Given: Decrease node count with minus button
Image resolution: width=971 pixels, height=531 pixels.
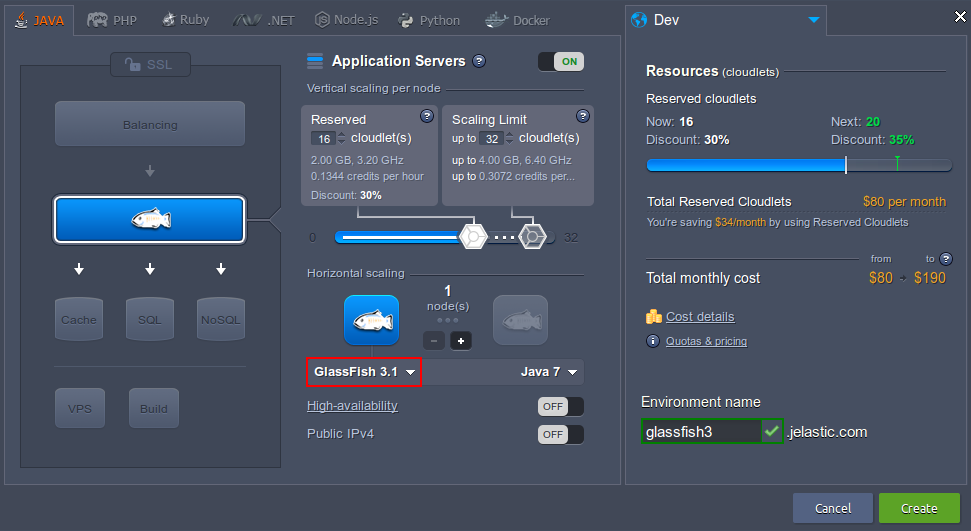Looking at the screenshot, I should tap(434, 341).
